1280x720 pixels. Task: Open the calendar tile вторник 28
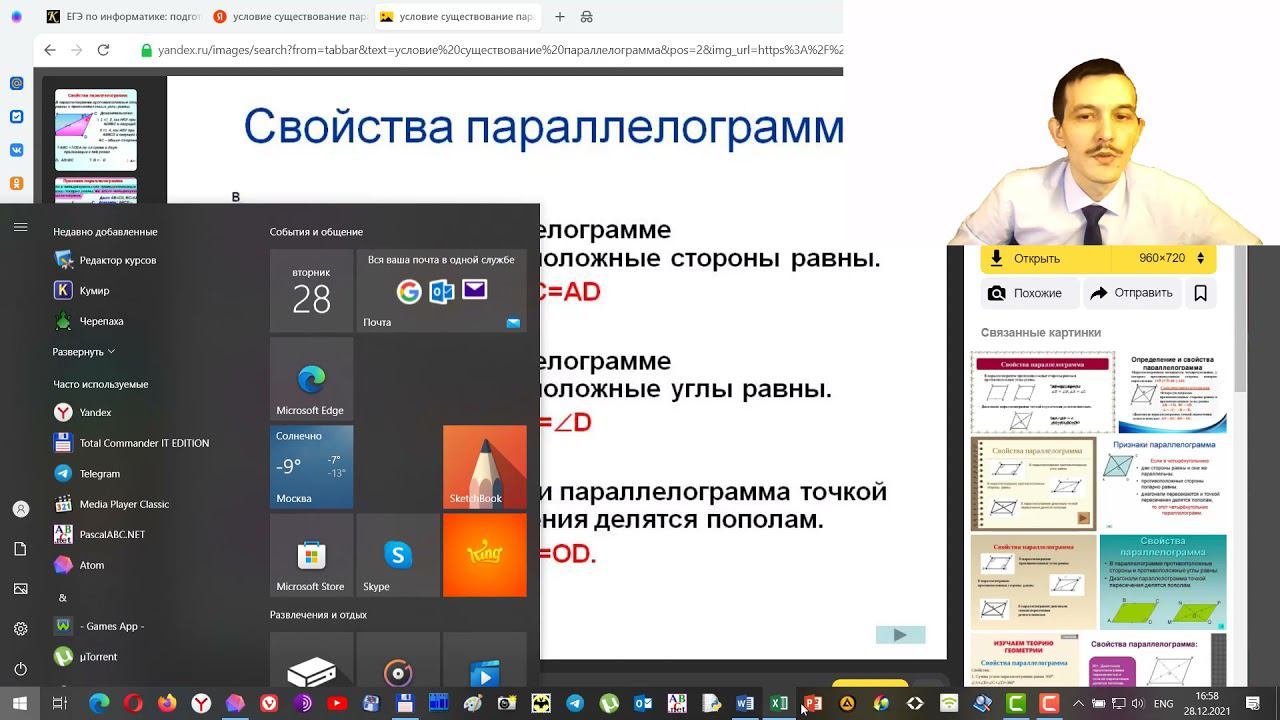coord(312,291)
